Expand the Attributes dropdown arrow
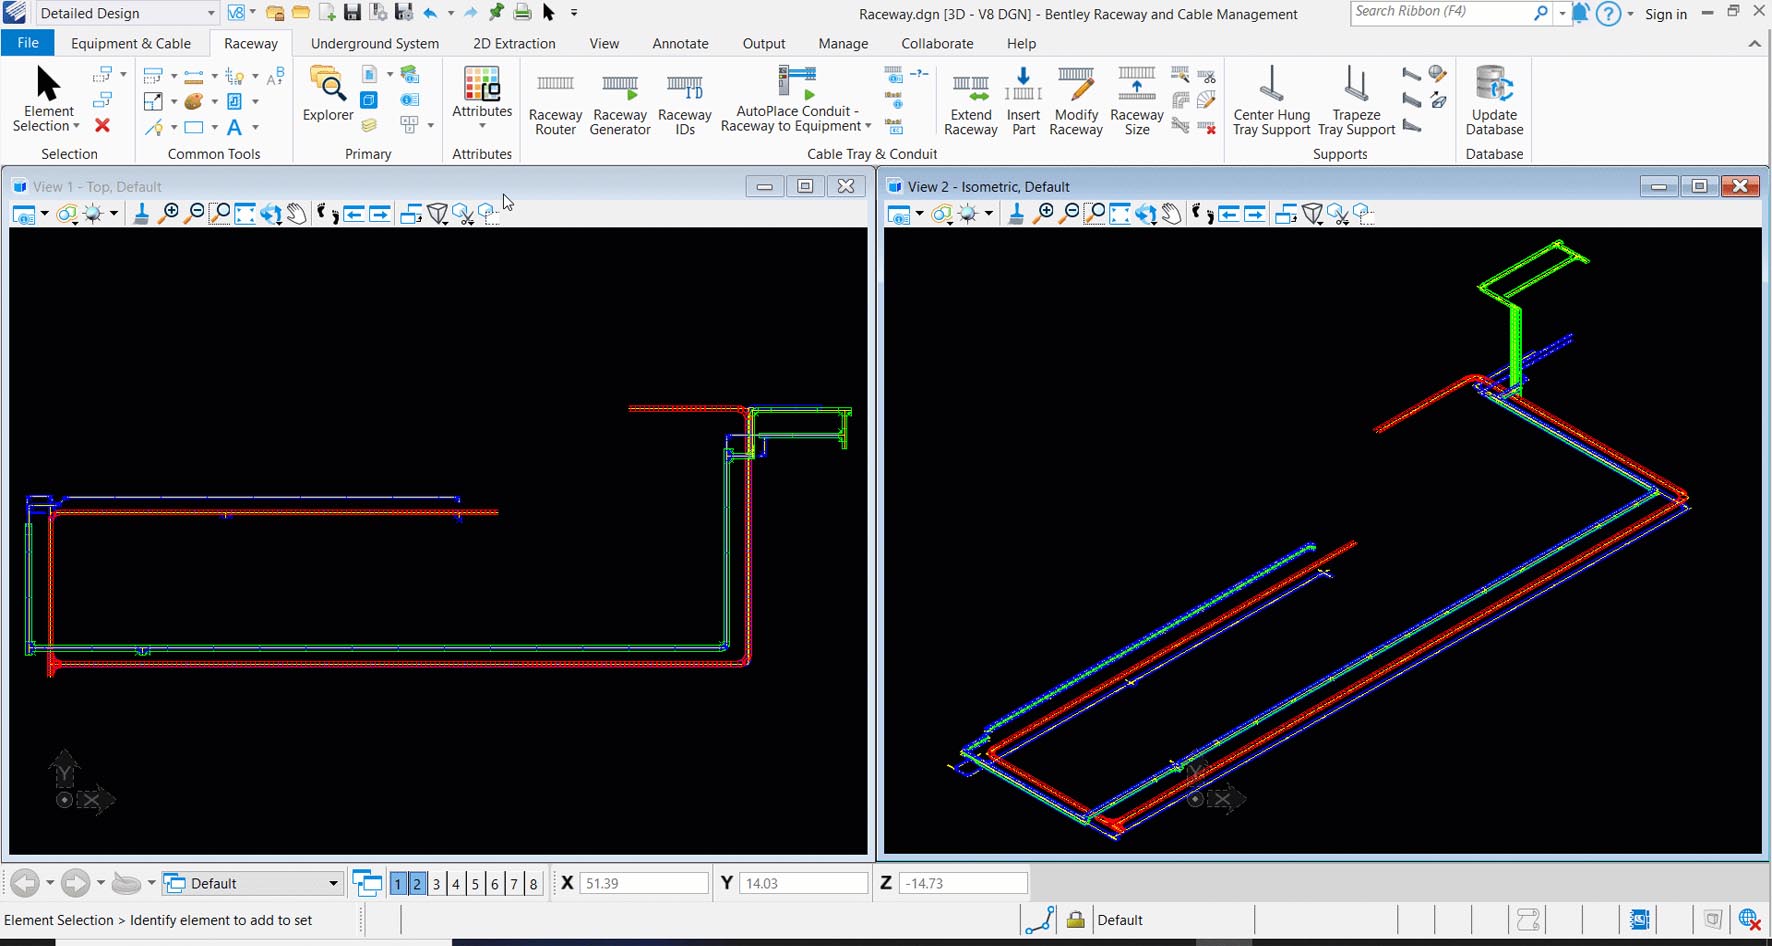Image resolution: width=1772 pixels, height=946 pixels. click(x=482, y=127)
